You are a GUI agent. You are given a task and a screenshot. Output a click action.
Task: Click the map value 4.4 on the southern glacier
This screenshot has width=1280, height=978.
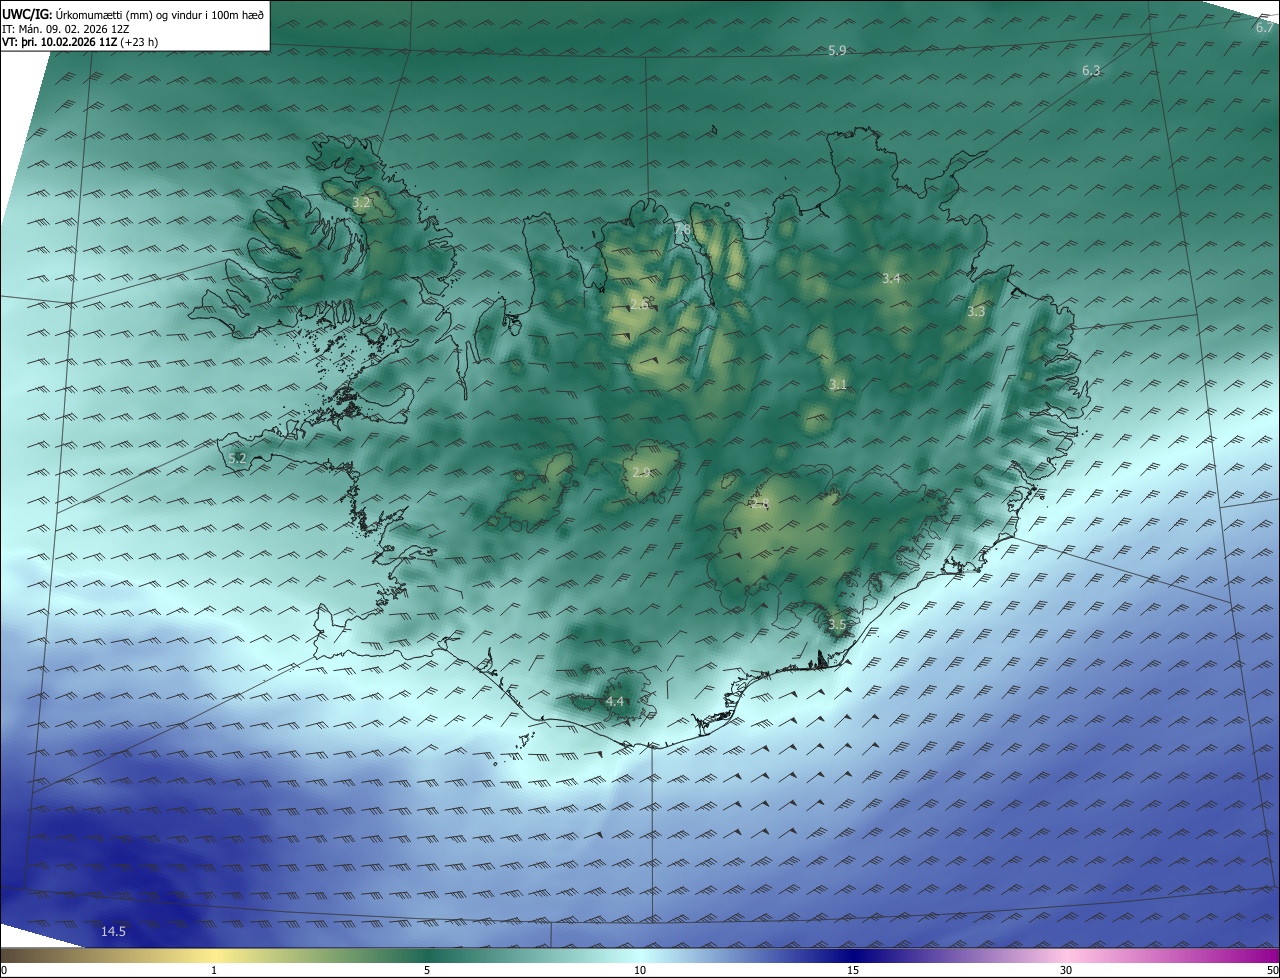click(615, 702)
